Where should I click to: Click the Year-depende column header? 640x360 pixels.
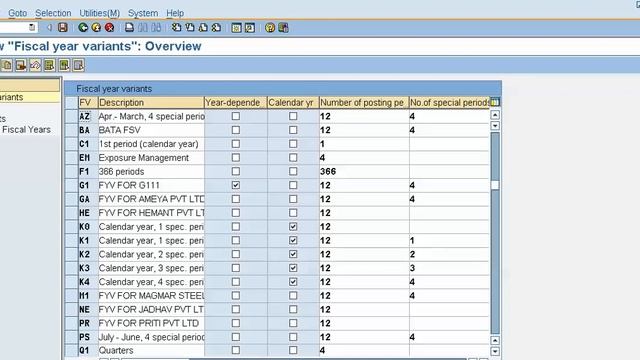(236, 102)
